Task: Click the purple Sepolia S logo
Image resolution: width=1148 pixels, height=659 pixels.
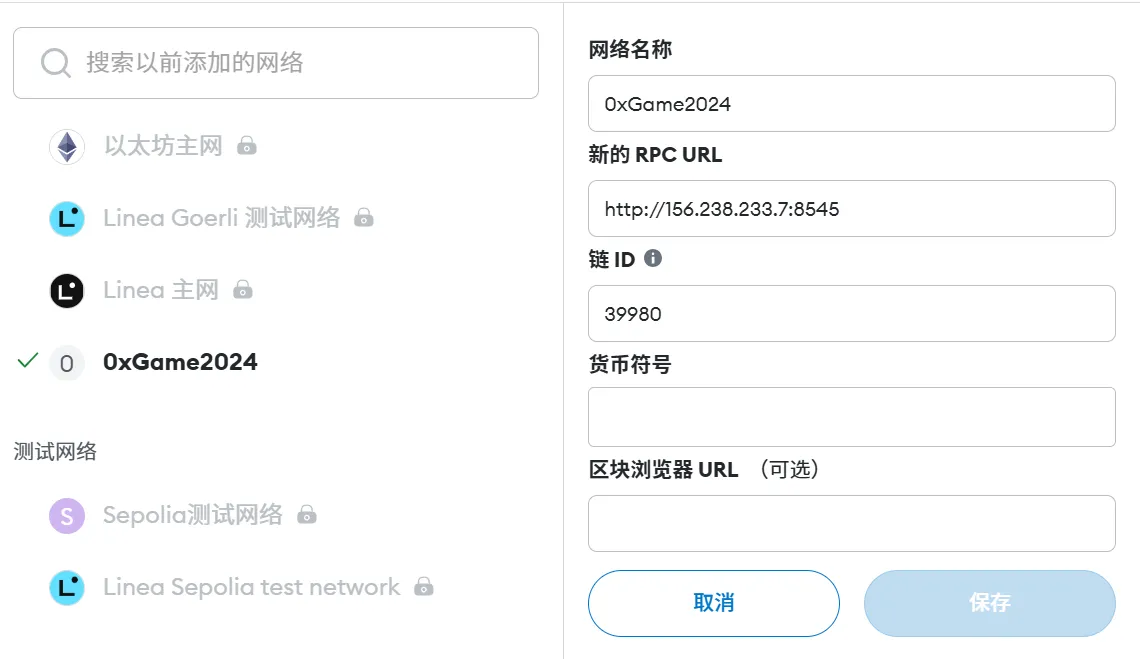Action: pyautogui.click(x=67, y=515)
